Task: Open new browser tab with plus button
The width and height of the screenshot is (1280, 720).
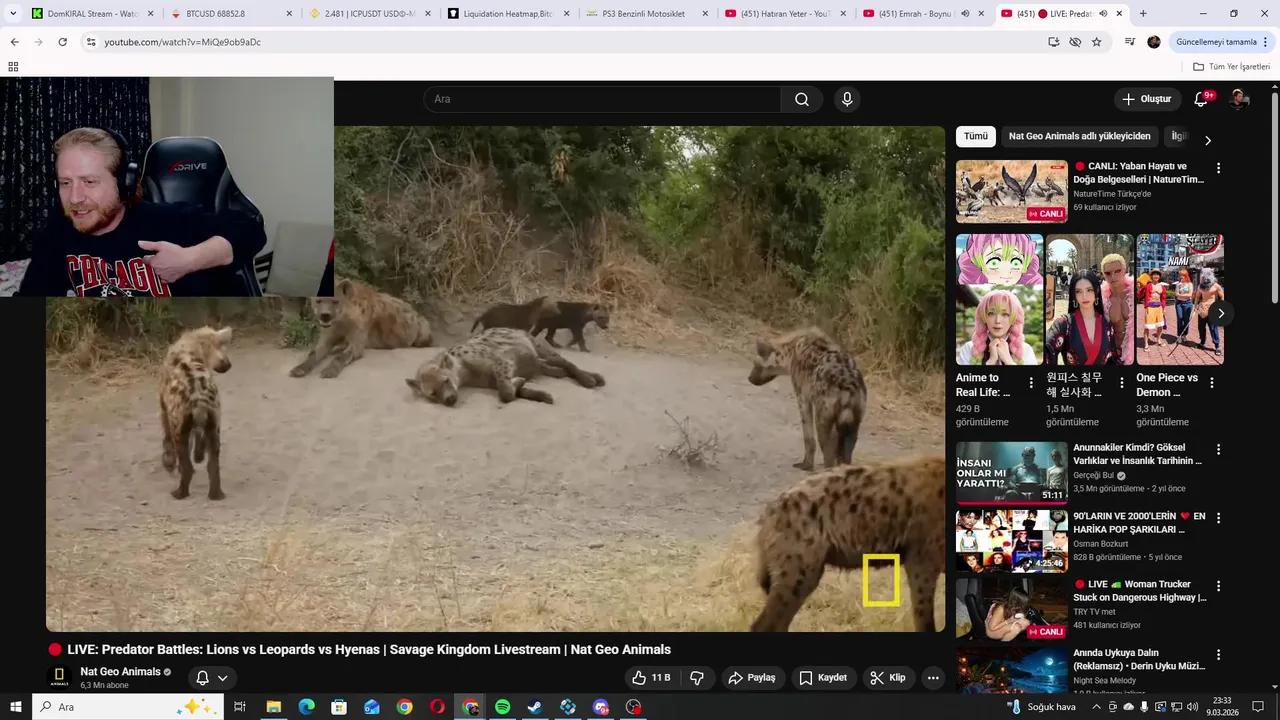Action: [1143, 14]
